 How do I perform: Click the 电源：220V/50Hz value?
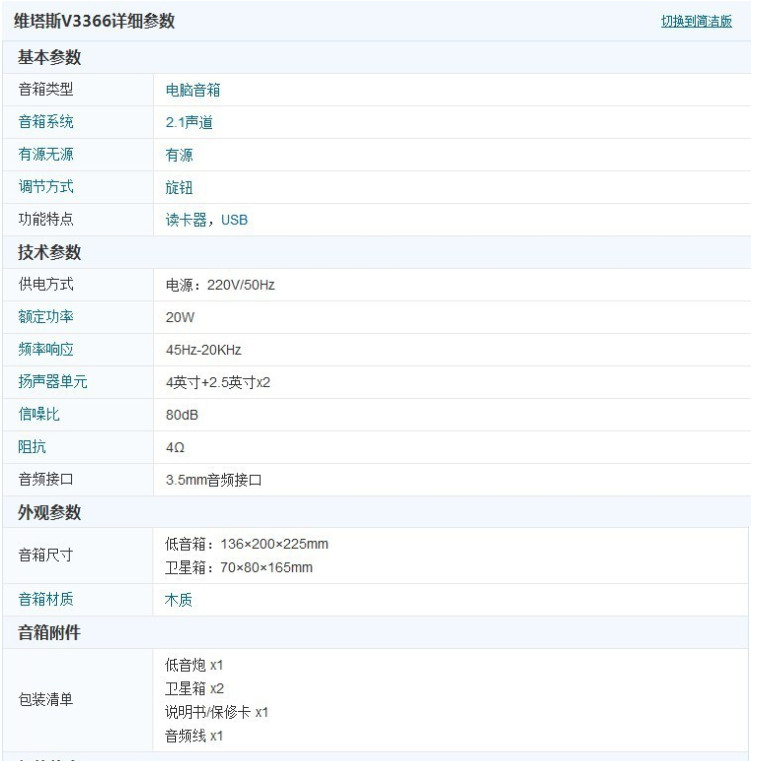[x=220, y=285]
